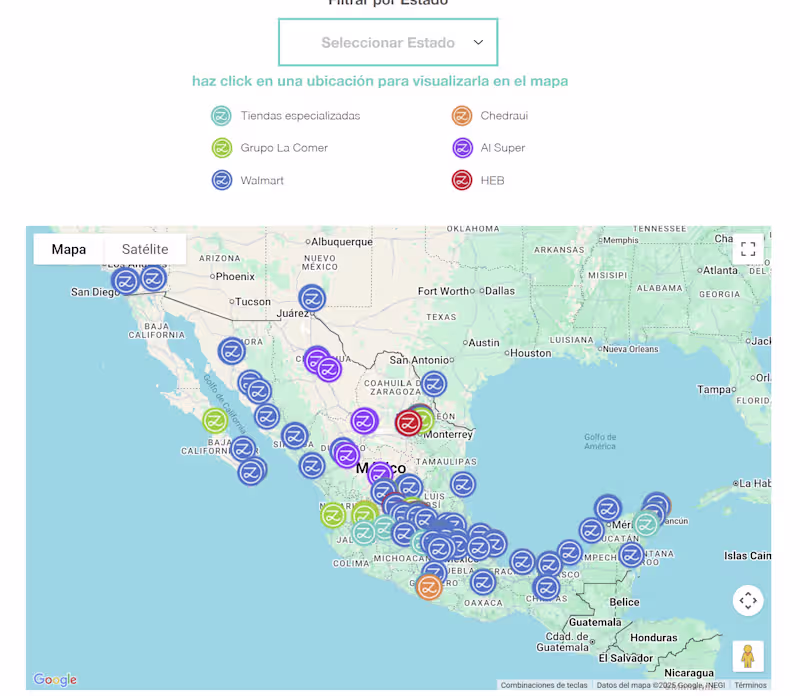Select the blue marker south of San Antonio
800x696 pixels.
click(x=434, y=384)
